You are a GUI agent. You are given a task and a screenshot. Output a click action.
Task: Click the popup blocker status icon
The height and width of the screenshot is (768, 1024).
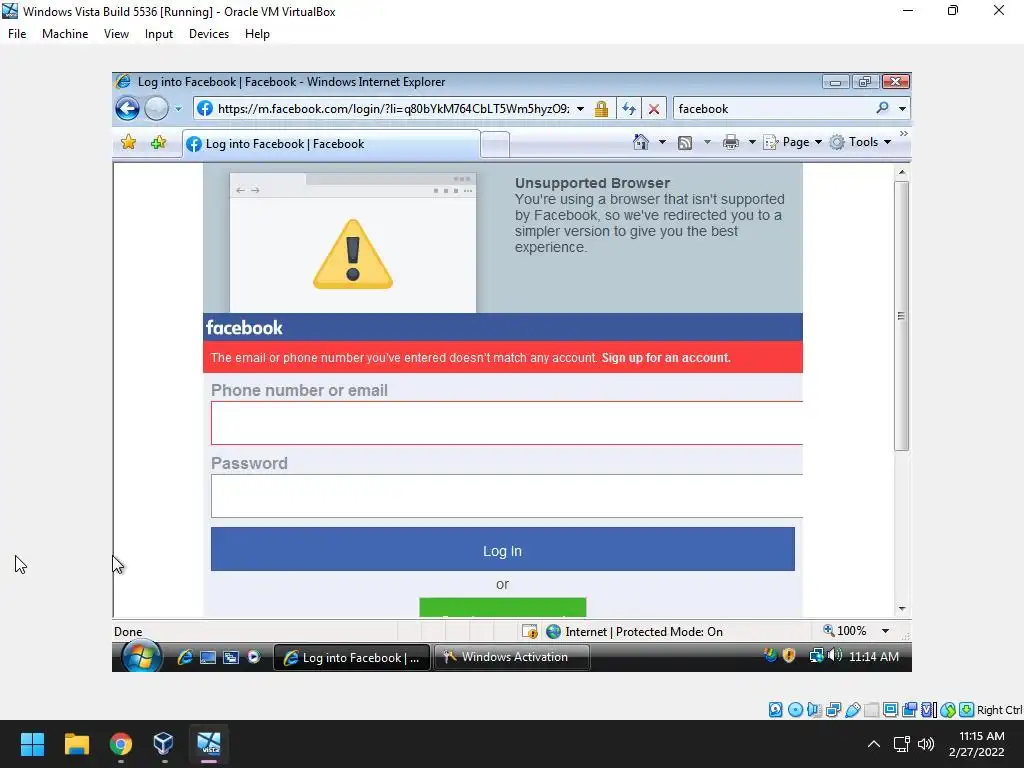[x=530, y=632]
